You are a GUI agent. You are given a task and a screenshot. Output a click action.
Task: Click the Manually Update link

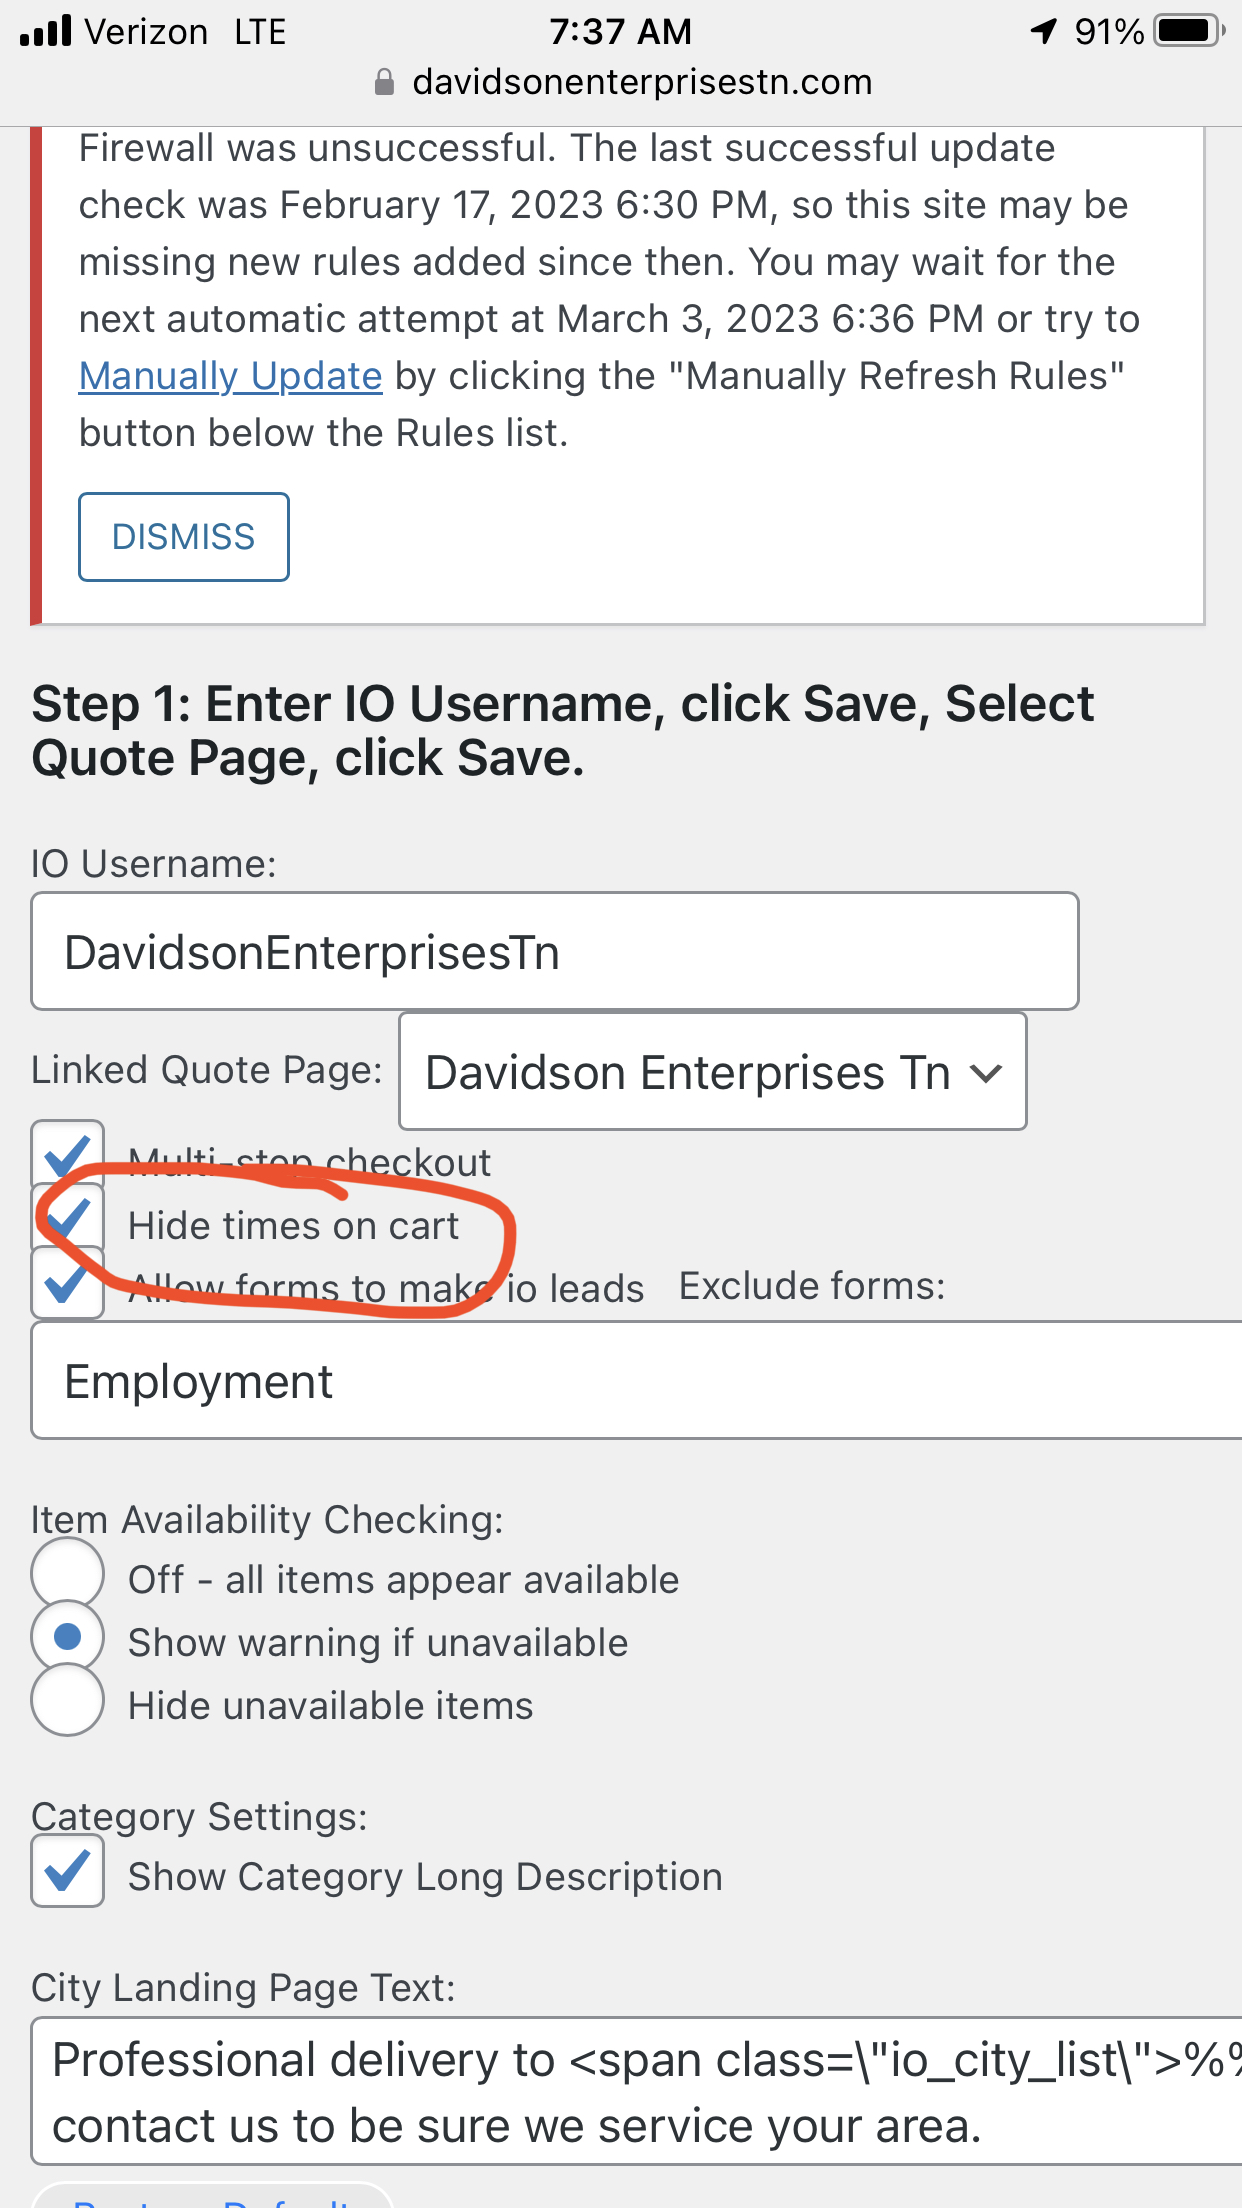[x=230, y=377]
